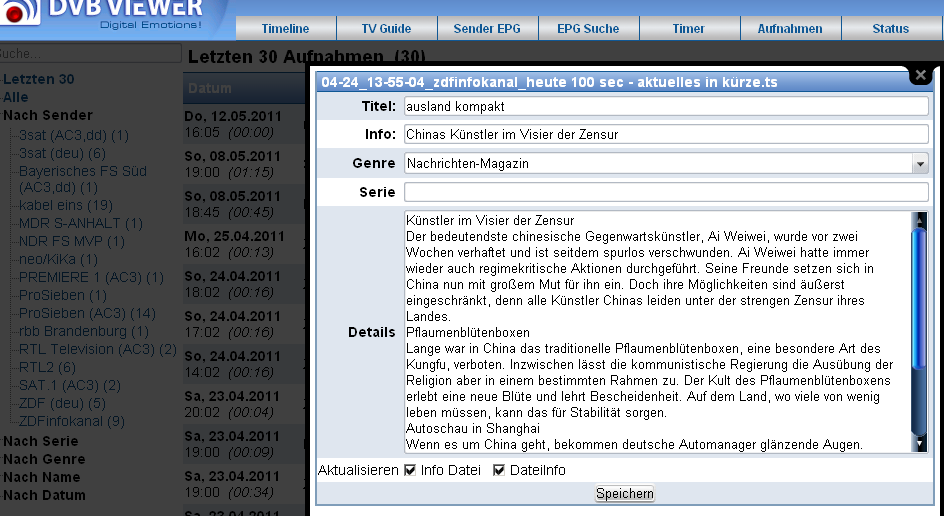Image resolution: width=944 pixels, height=516 pixels.
Task: Select kabel eins (19) in sender list
Action: pyautogui.click(x=66, y=205)
